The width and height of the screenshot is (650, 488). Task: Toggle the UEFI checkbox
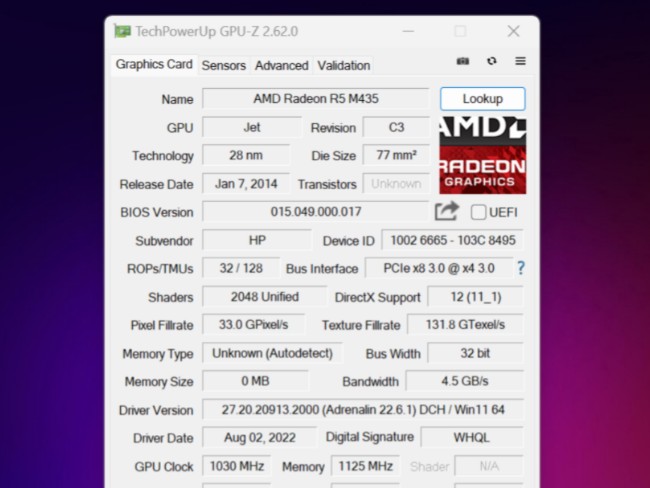[x=478, y=212]
